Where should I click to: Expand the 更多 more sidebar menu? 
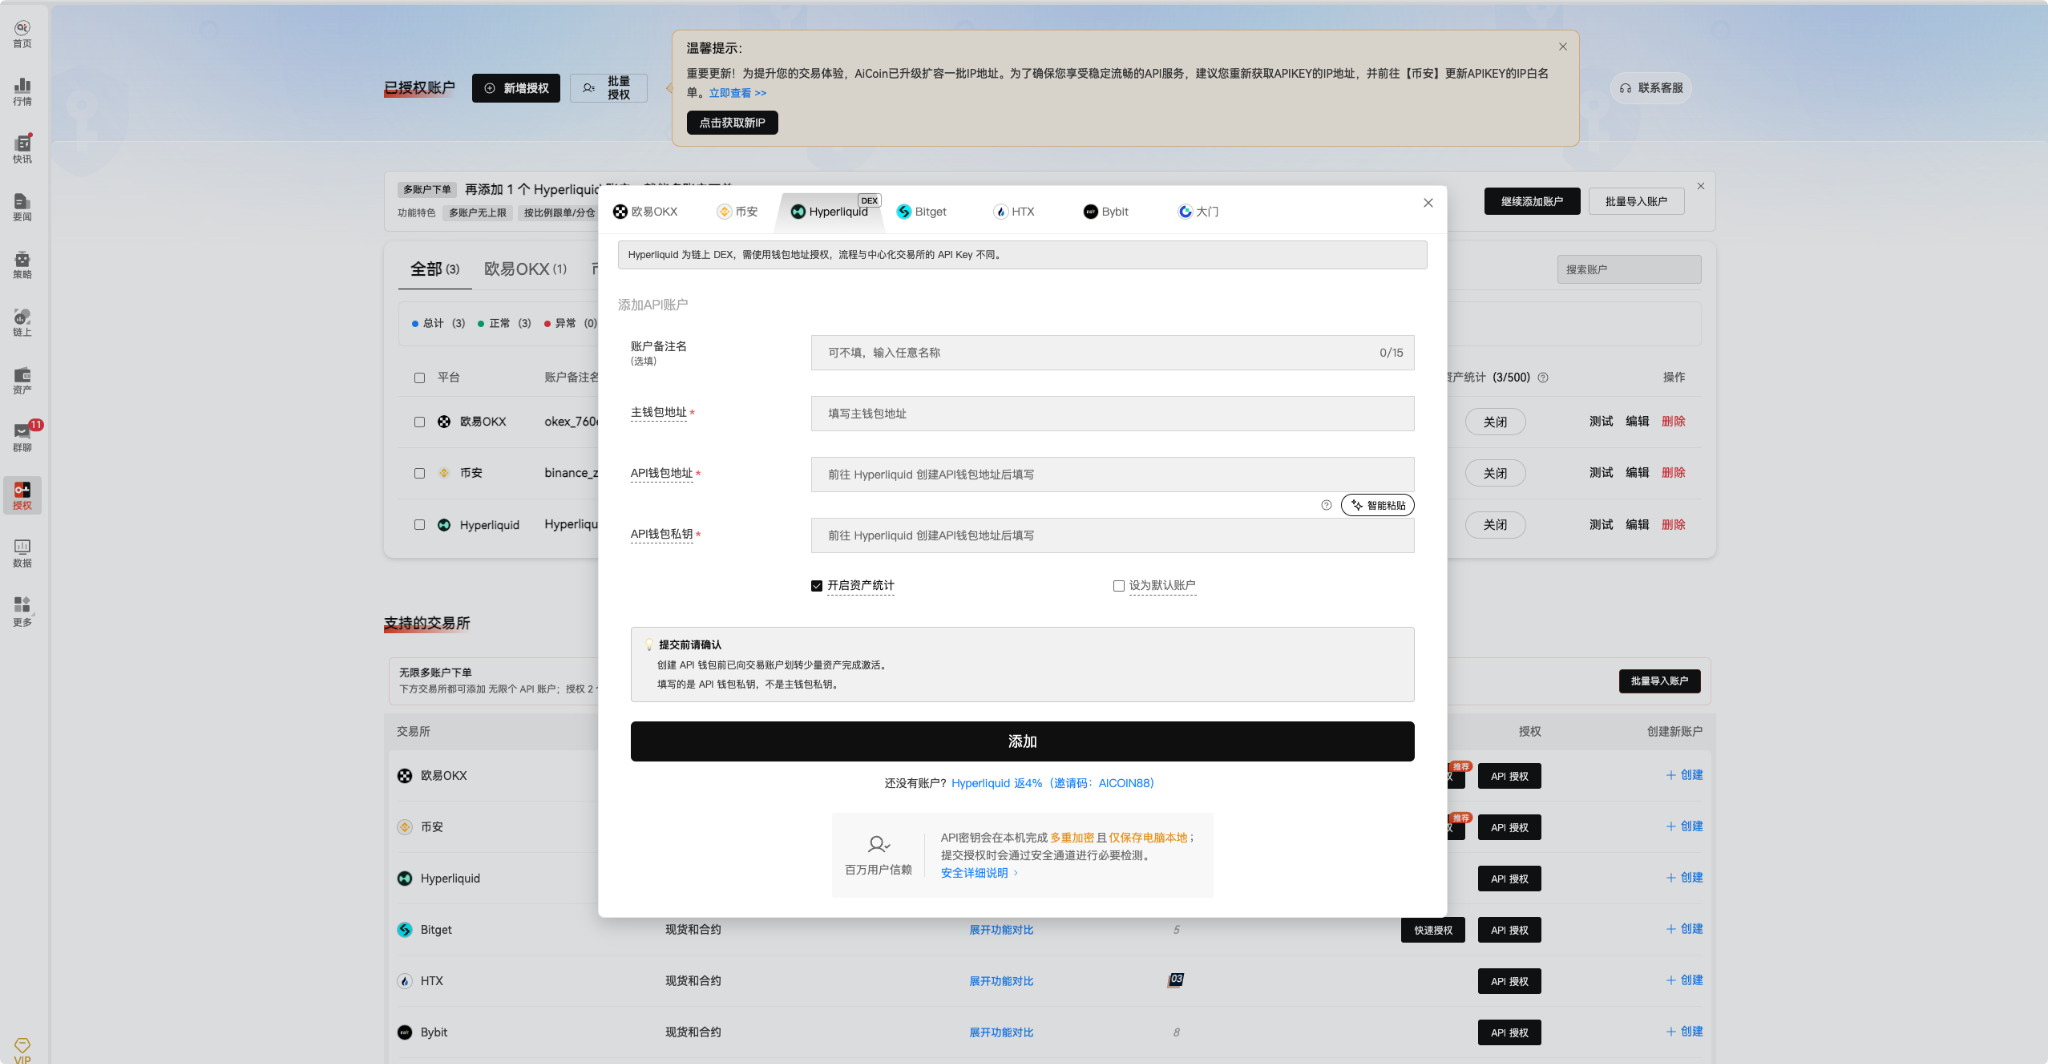click(22, 611)
